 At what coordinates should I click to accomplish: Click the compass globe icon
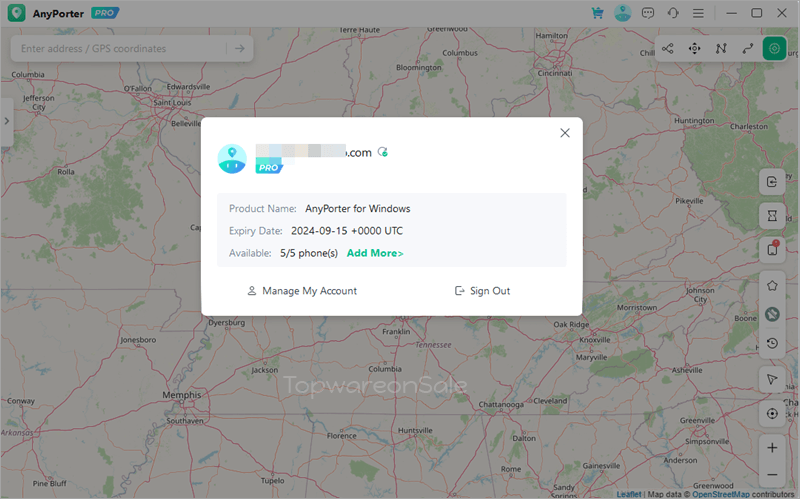(x=772, y=314)
